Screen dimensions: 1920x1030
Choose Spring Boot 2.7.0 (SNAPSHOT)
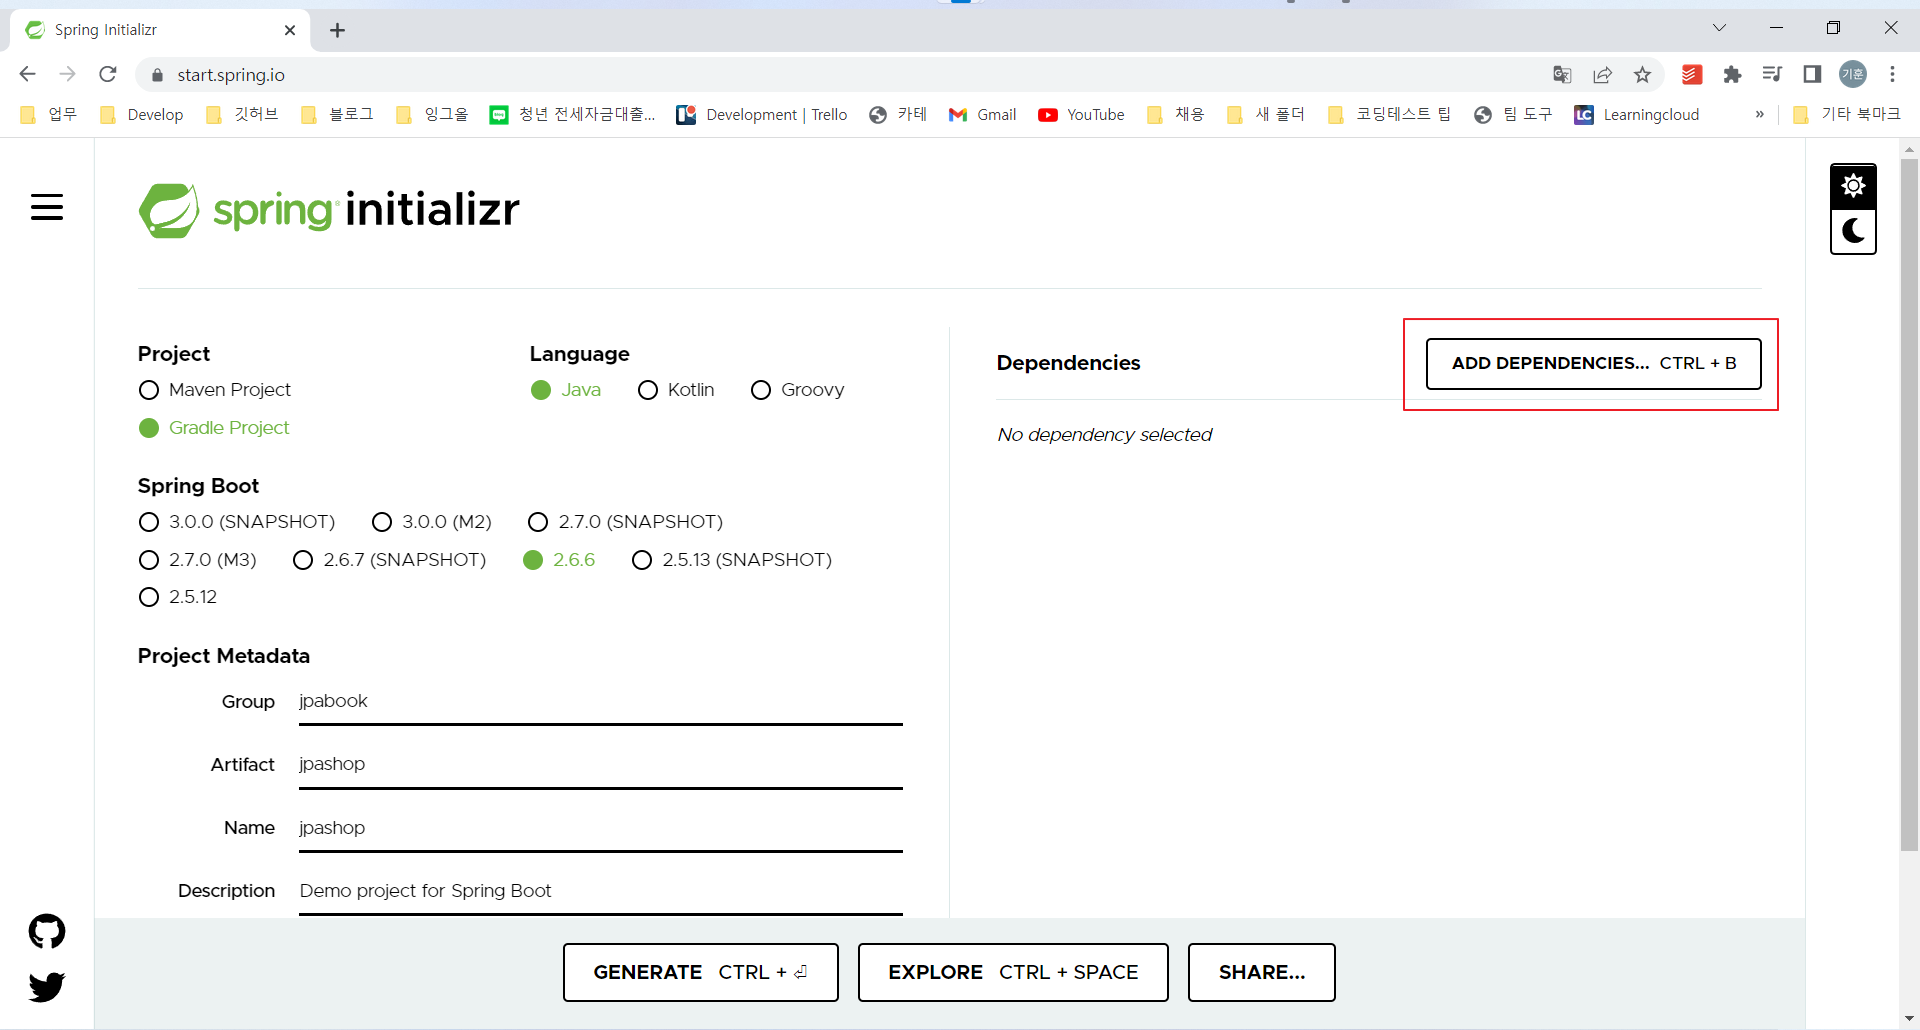tap(538, 522)
